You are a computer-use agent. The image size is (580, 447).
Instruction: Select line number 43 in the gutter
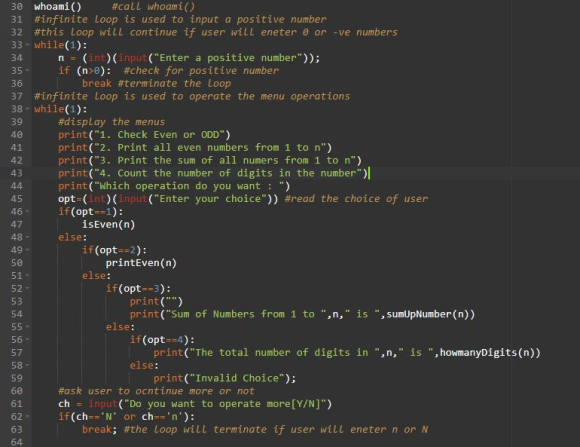[16, 173]
